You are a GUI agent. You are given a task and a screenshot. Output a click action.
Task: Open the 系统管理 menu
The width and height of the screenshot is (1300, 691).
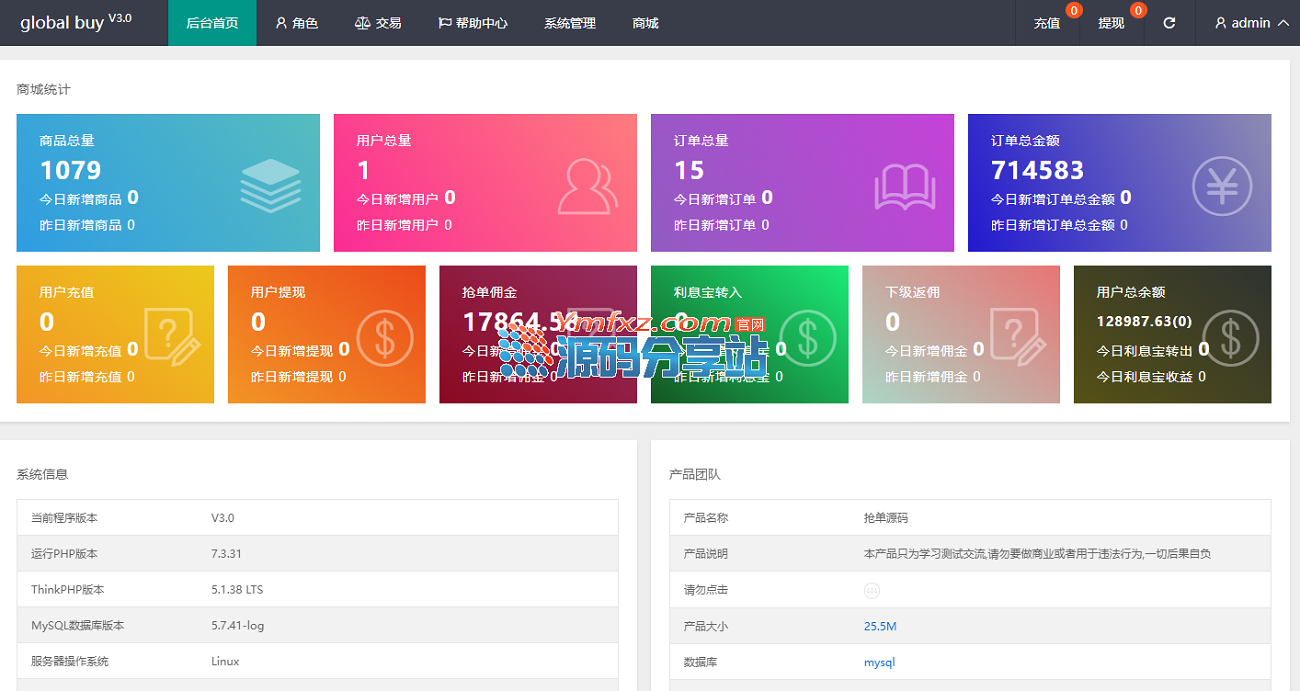pos(570,23)
